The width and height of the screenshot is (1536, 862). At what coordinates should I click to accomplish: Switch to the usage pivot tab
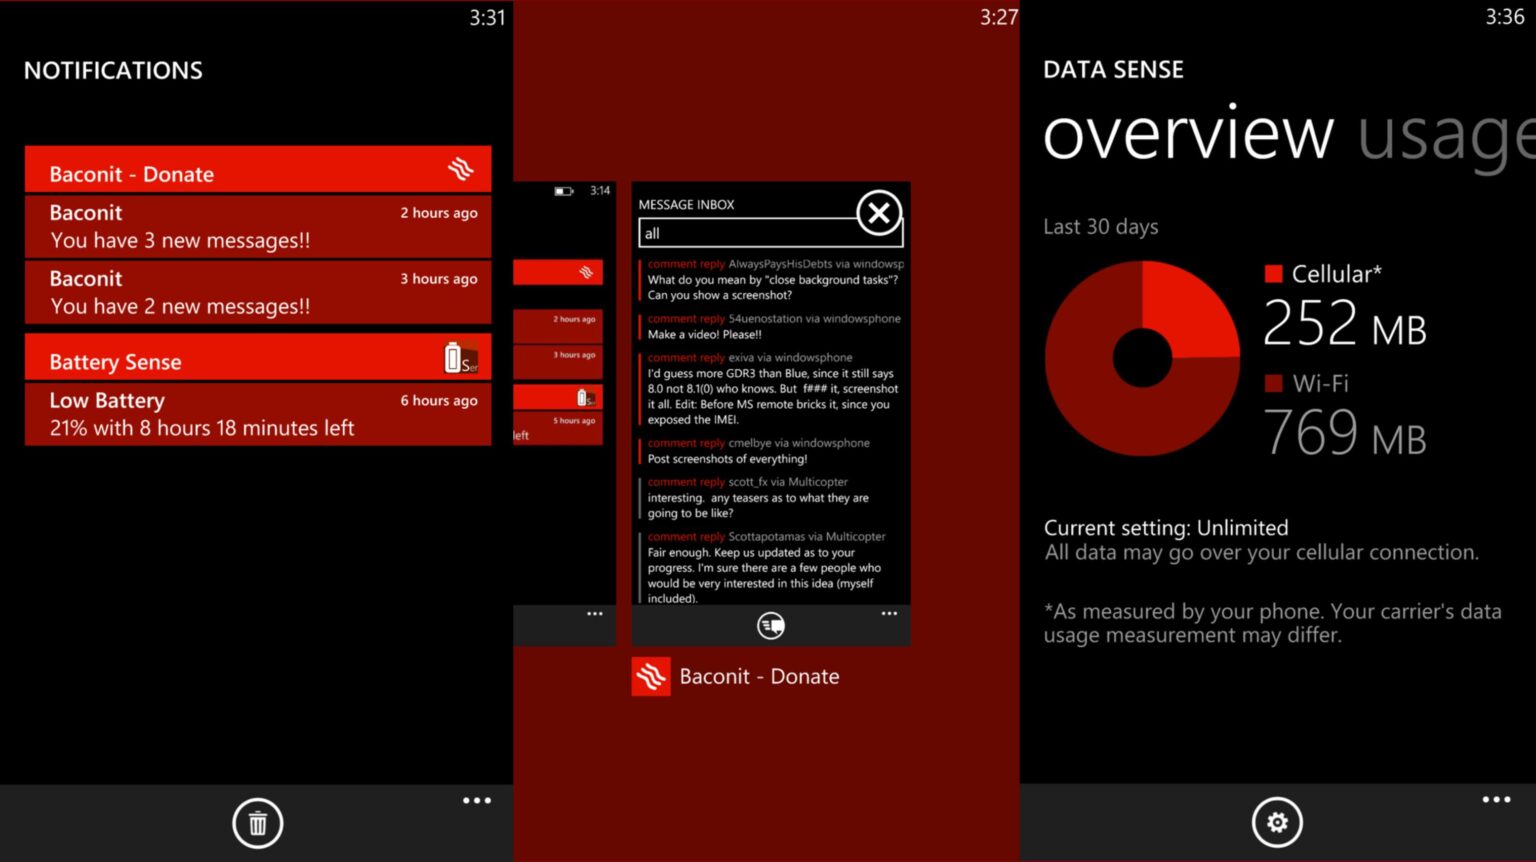click(1445, 135)
